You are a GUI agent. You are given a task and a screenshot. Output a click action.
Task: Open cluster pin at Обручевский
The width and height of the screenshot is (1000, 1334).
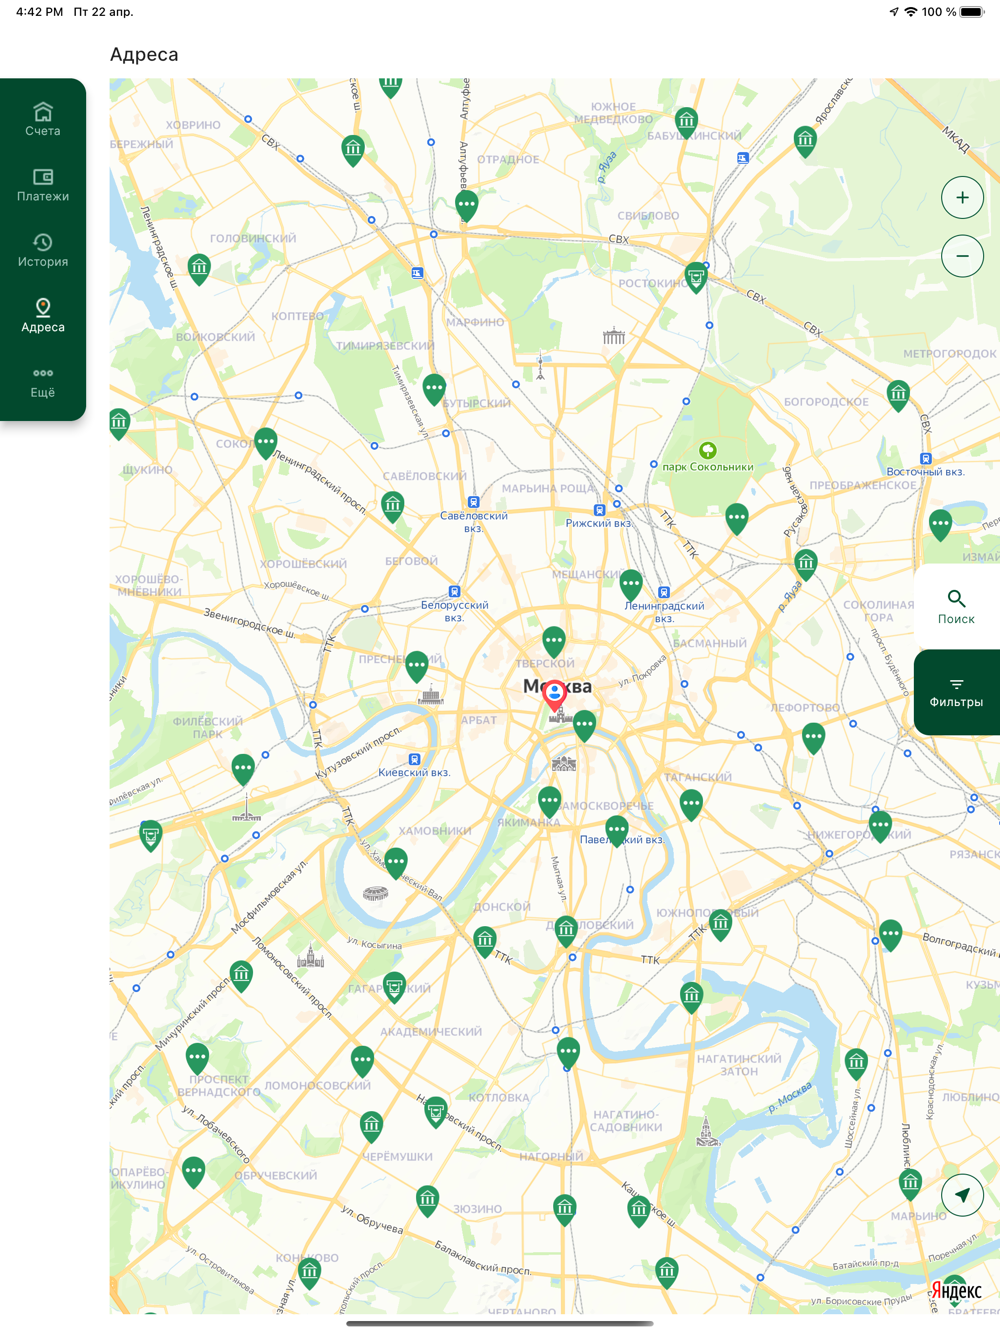point(194,1173)
